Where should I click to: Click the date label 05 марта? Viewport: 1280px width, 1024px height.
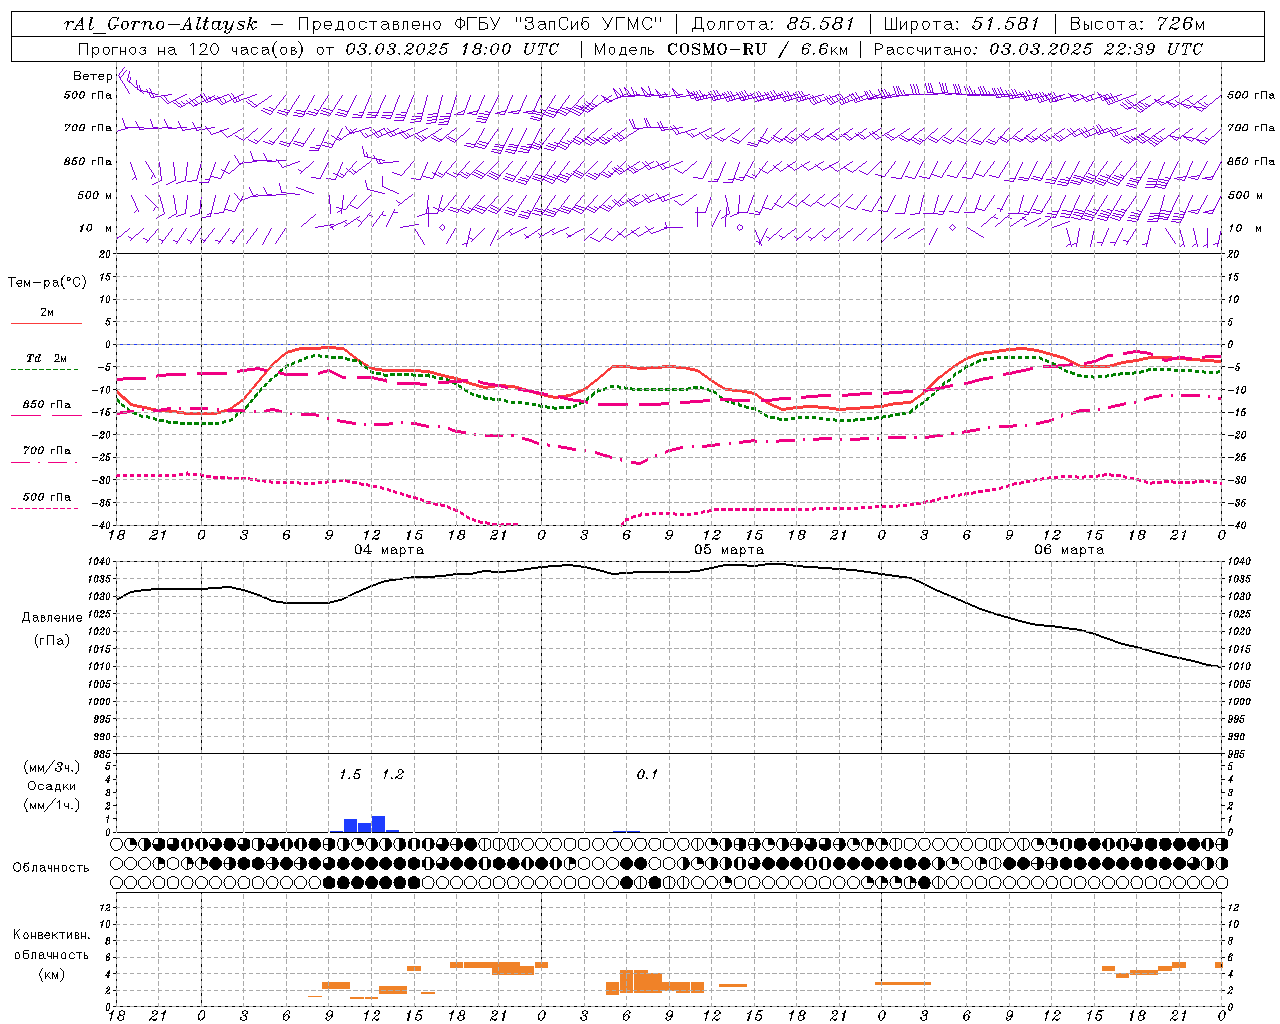tap(729, 550)
